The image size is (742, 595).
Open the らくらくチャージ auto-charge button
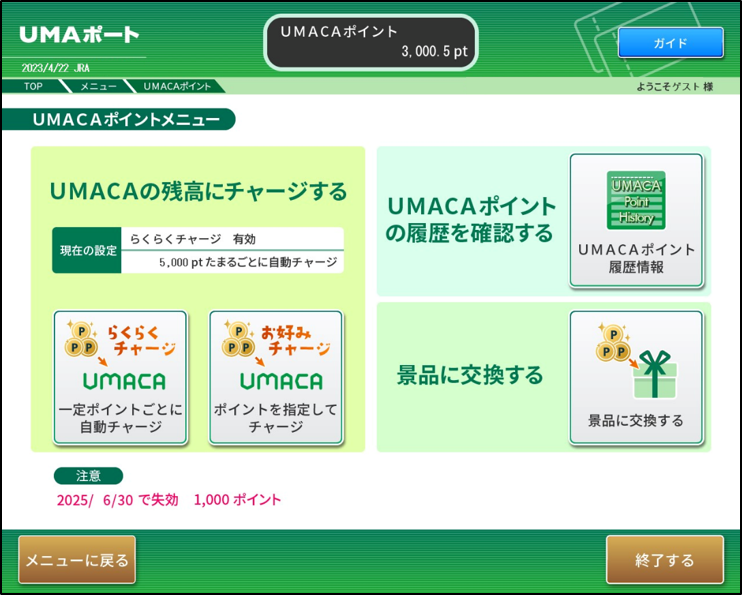click(120, 377)
